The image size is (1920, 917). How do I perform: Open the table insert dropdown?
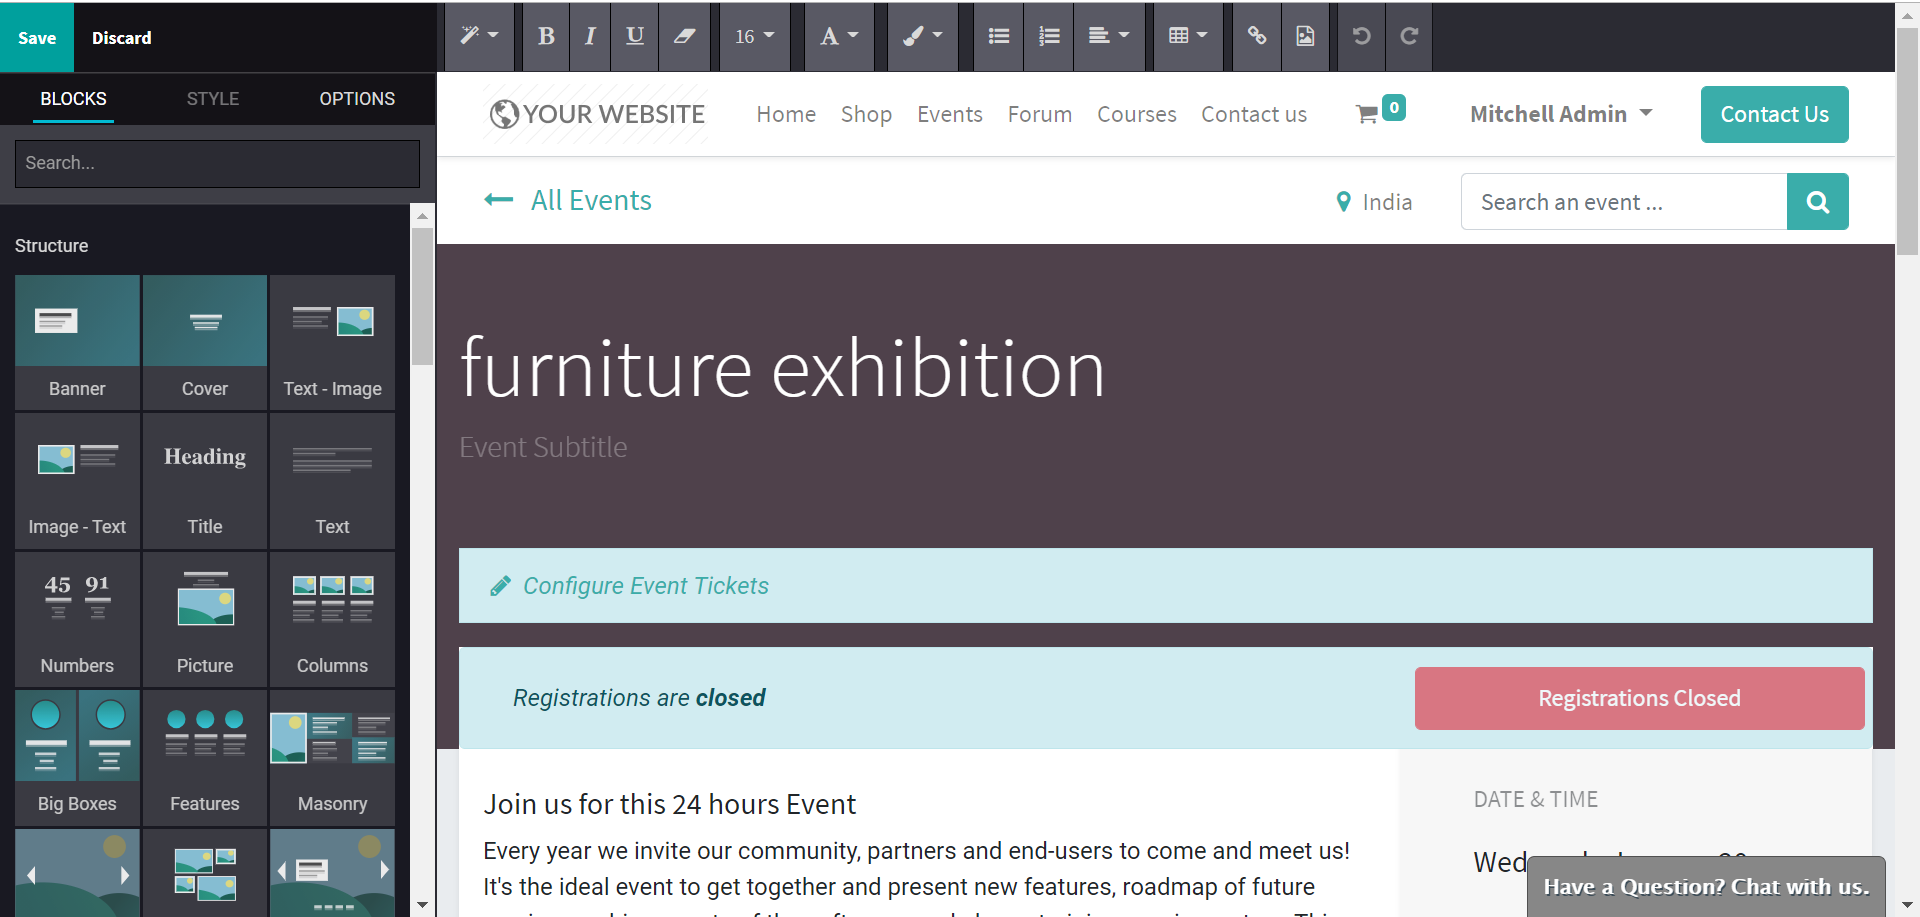click(1188, 36)
